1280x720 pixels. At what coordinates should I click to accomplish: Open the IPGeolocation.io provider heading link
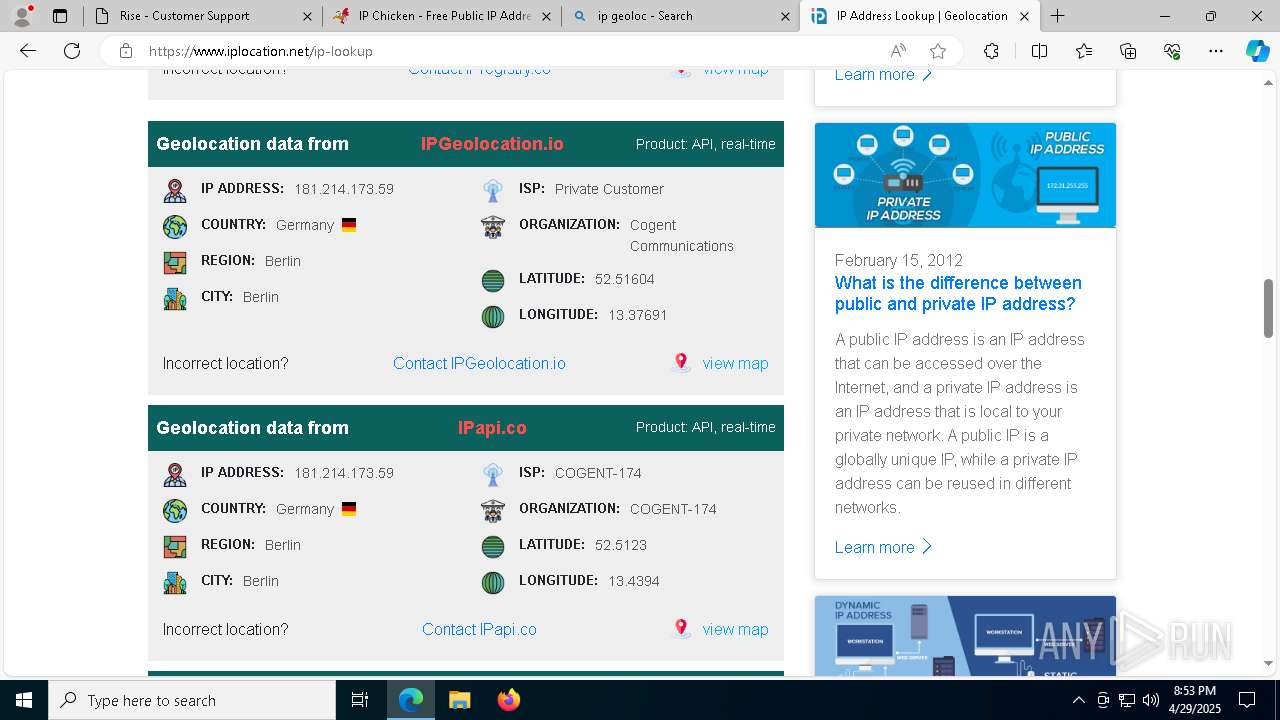pos(492,144)
